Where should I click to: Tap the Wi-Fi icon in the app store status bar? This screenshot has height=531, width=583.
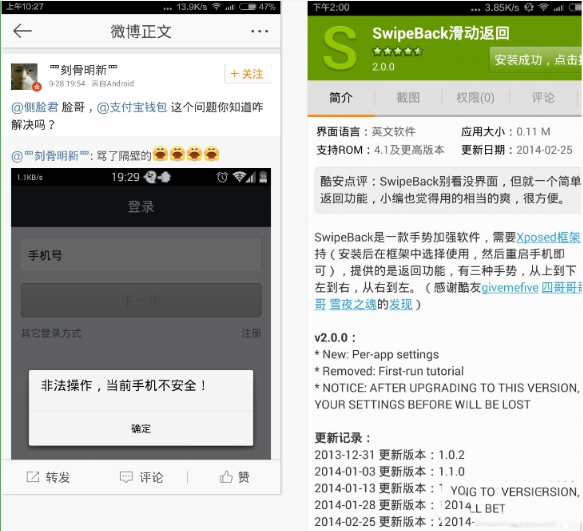click(544, 7)
